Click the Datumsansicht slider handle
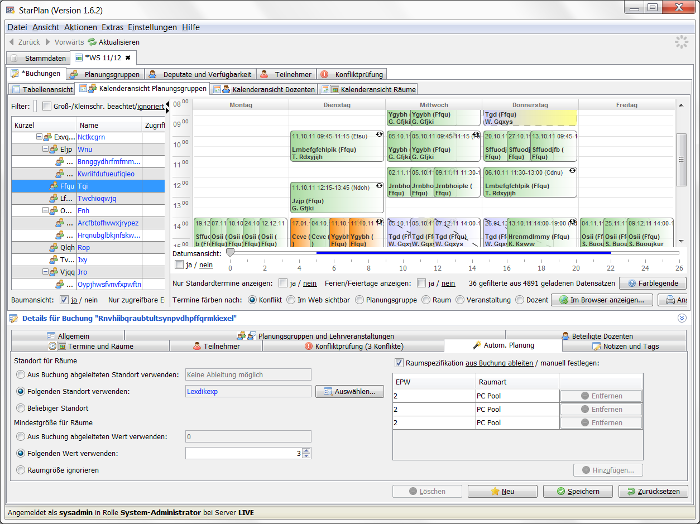The image size is (700, 524). [x=230, y=253]
